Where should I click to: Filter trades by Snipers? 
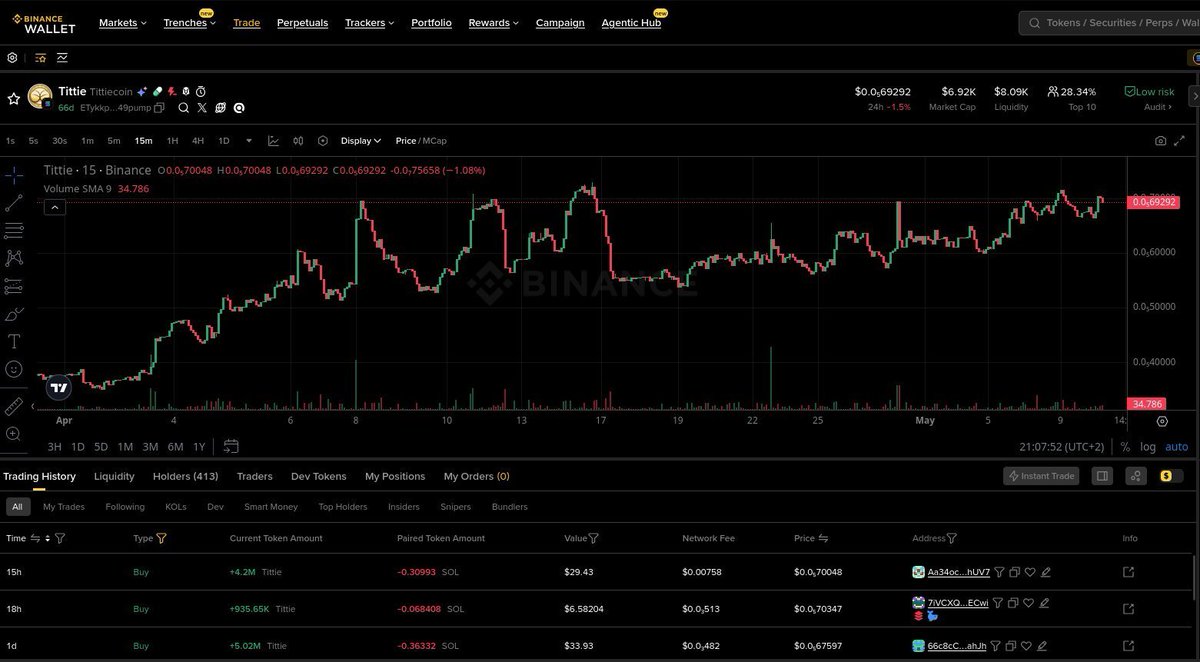[x=456, y=507]
